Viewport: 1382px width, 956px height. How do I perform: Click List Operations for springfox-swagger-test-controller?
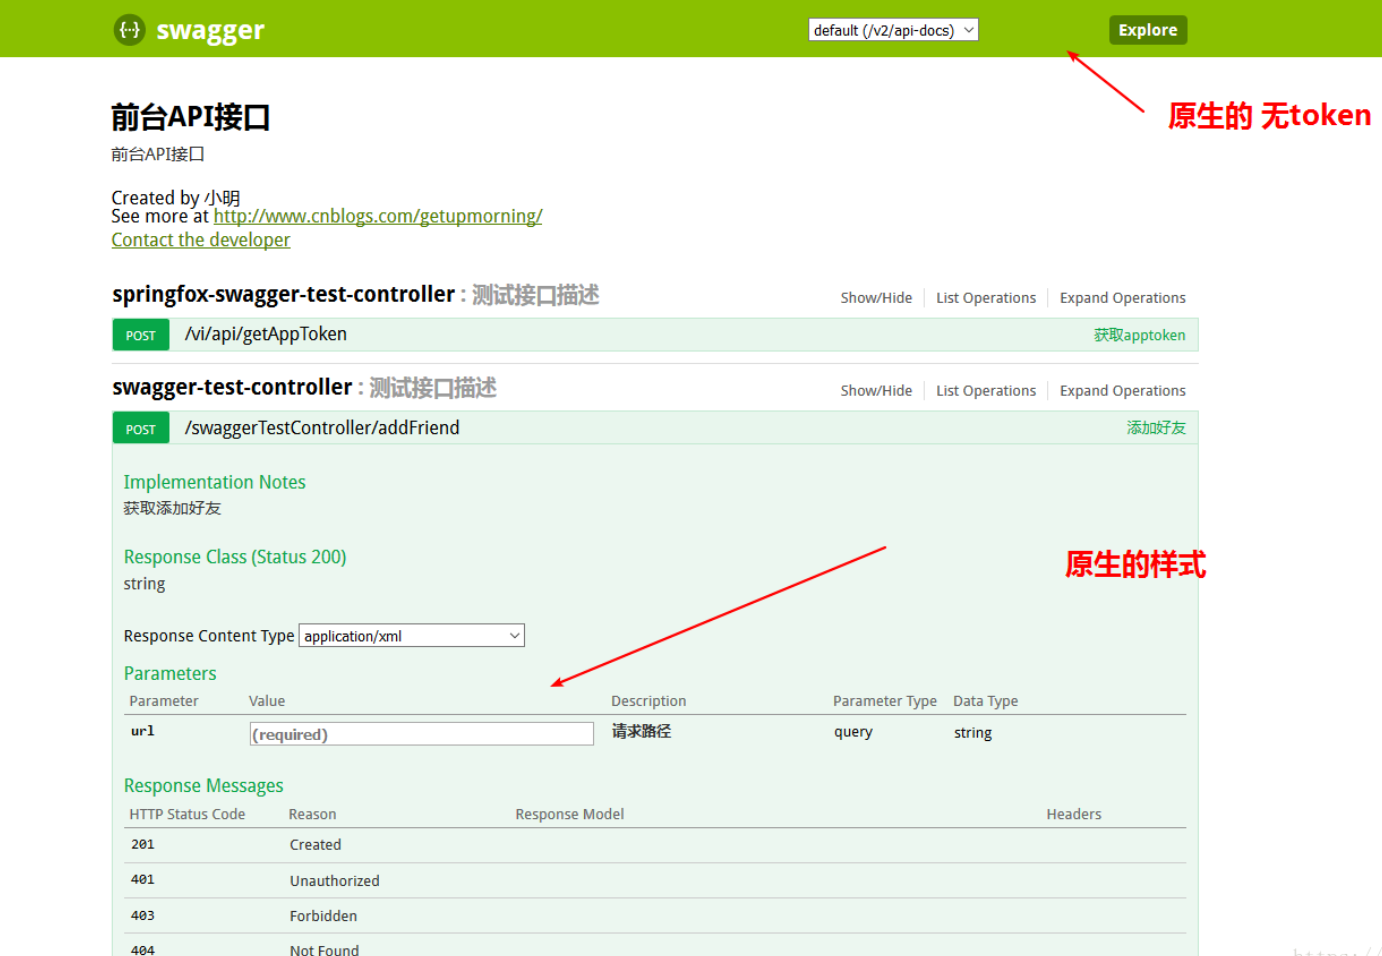click(x=986, y=298)
